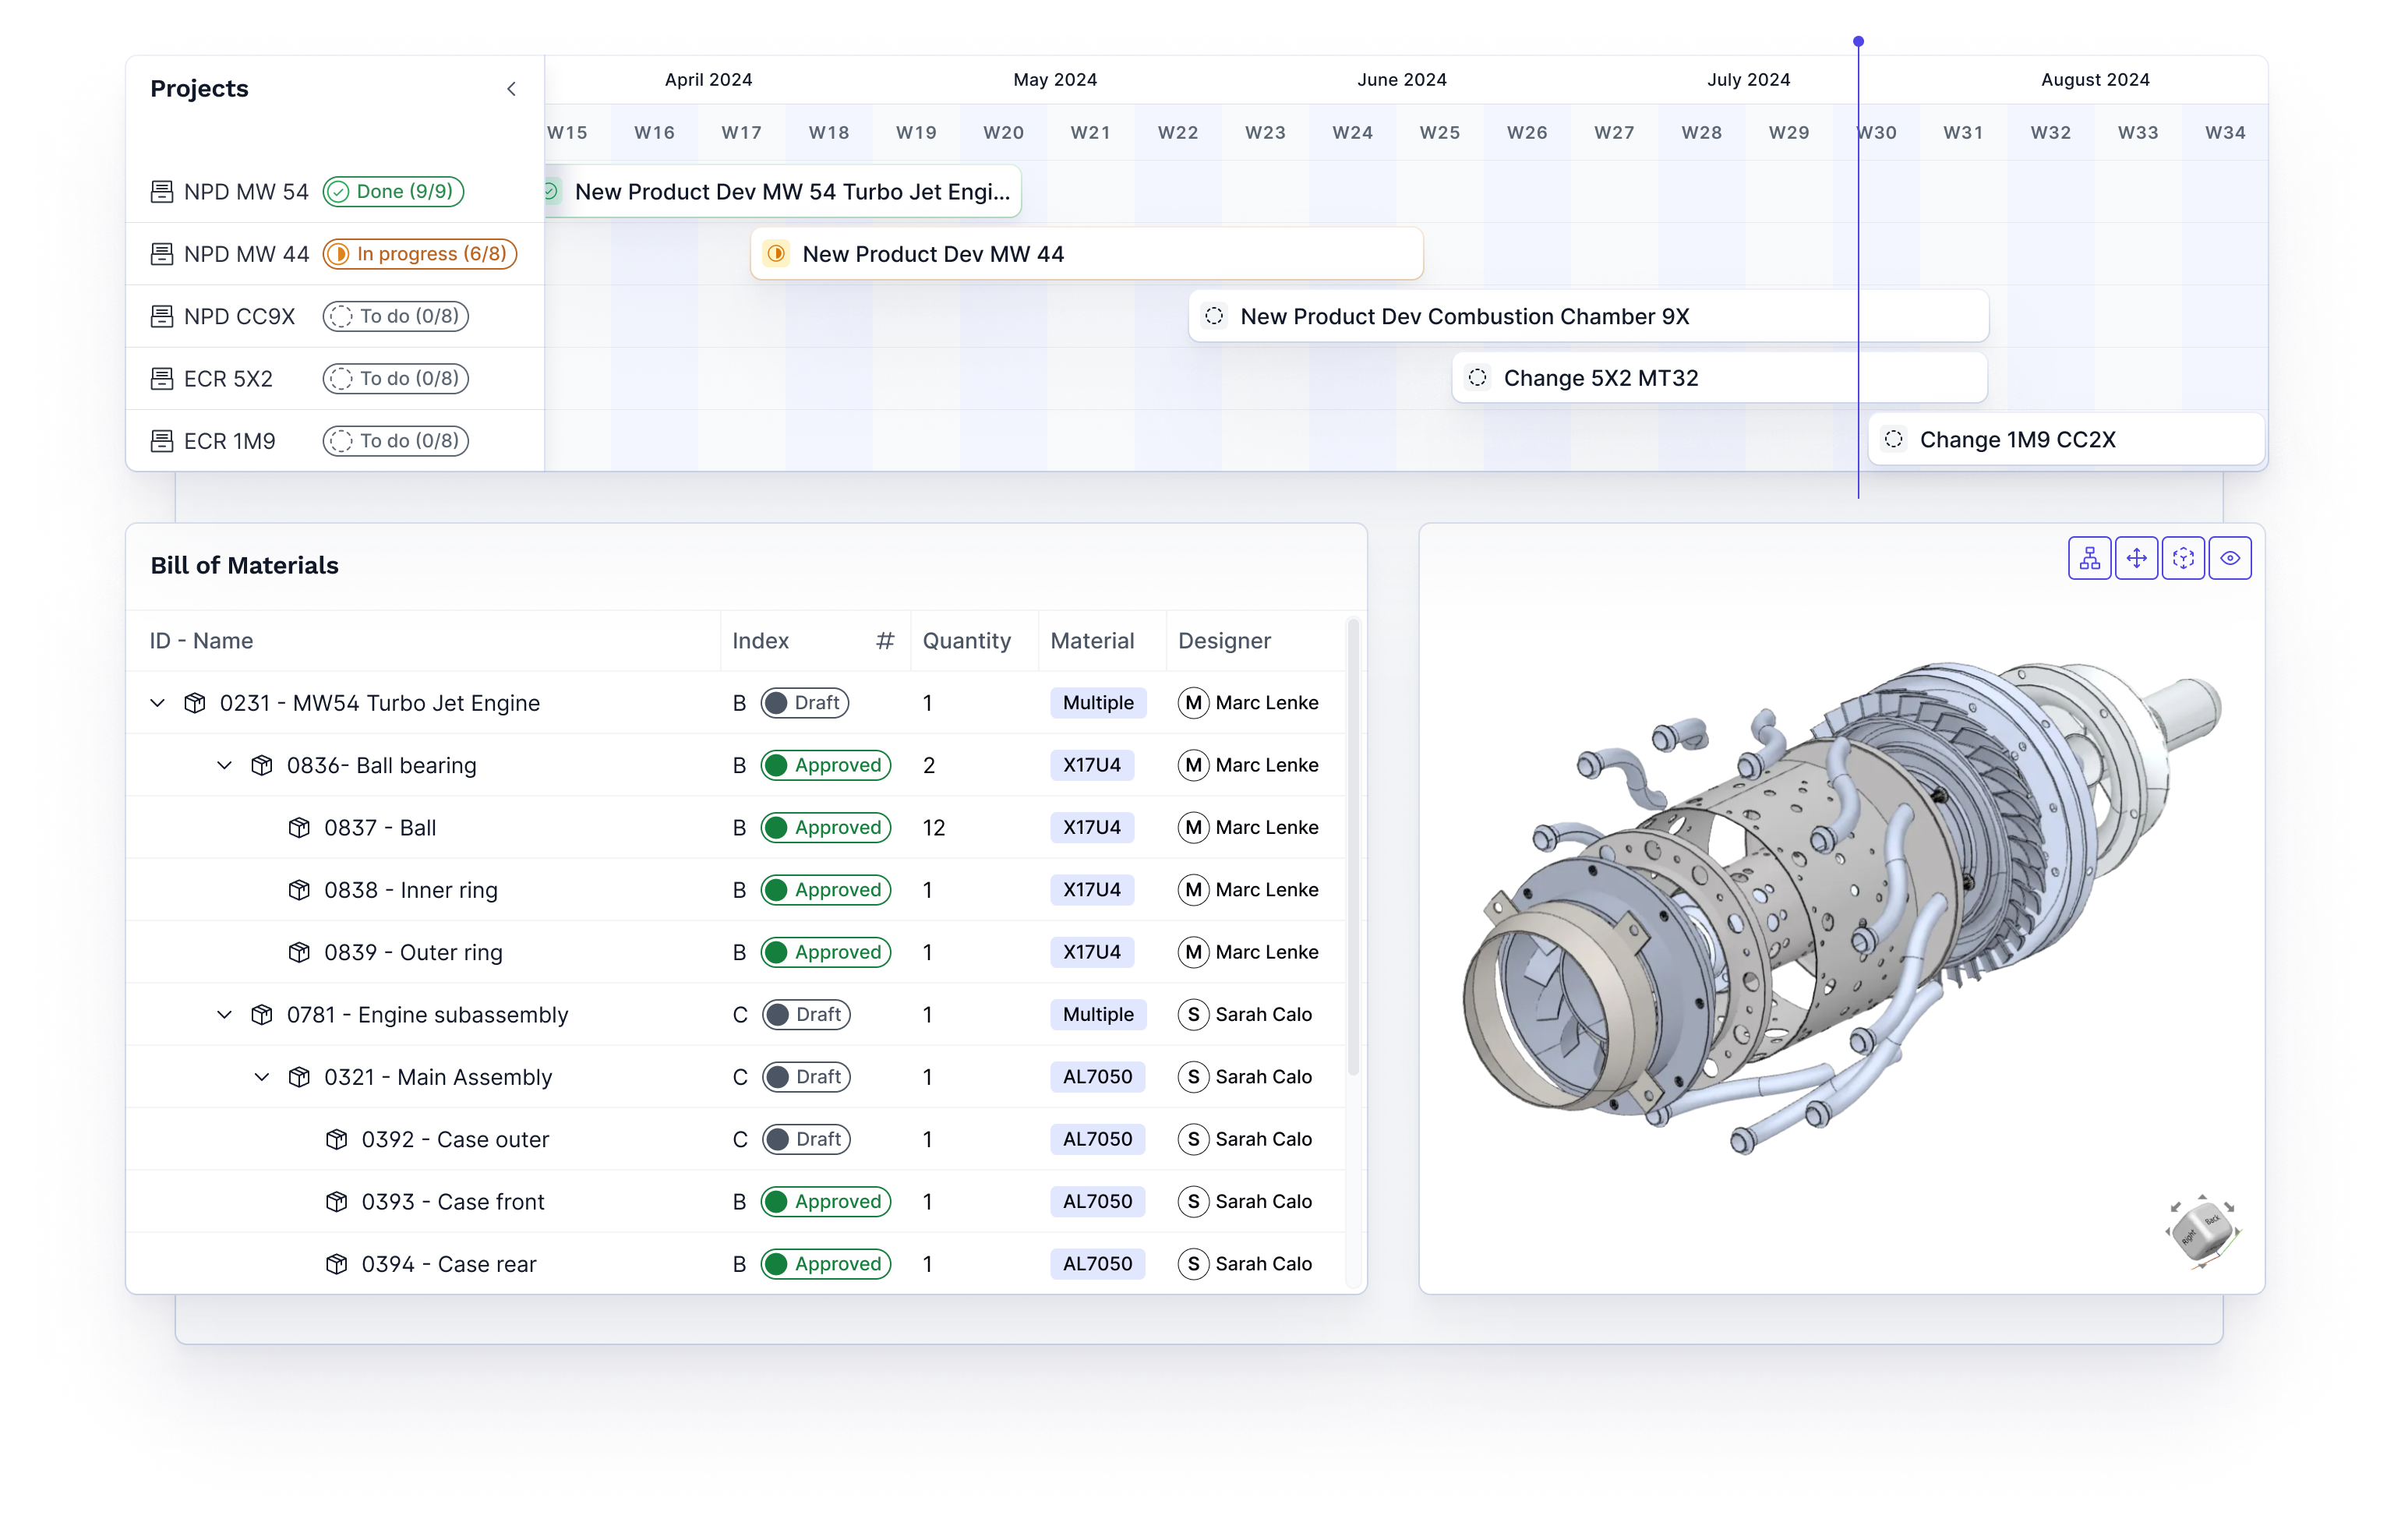
Task: Click the NPD MW 54 project list icon
Action: pos(161,191)
